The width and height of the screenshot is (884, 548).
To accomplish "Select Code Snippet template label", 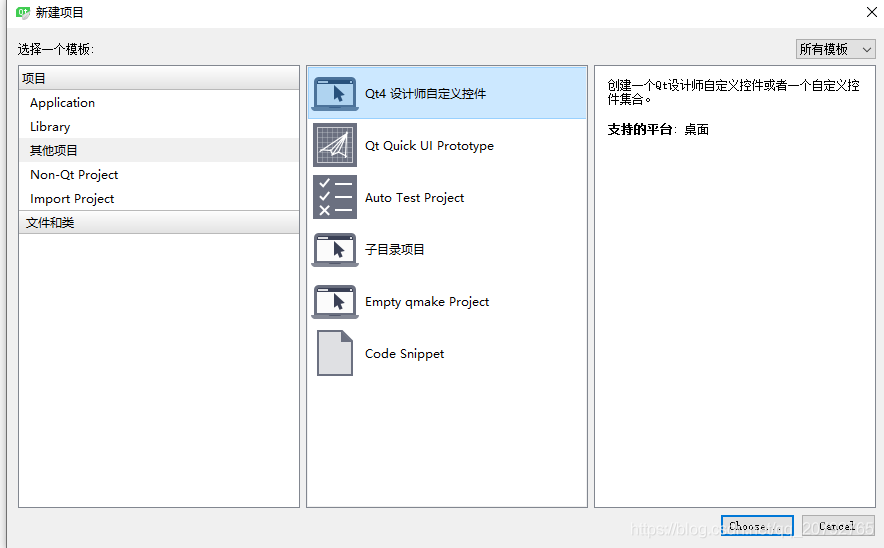I will click(404, 353).
